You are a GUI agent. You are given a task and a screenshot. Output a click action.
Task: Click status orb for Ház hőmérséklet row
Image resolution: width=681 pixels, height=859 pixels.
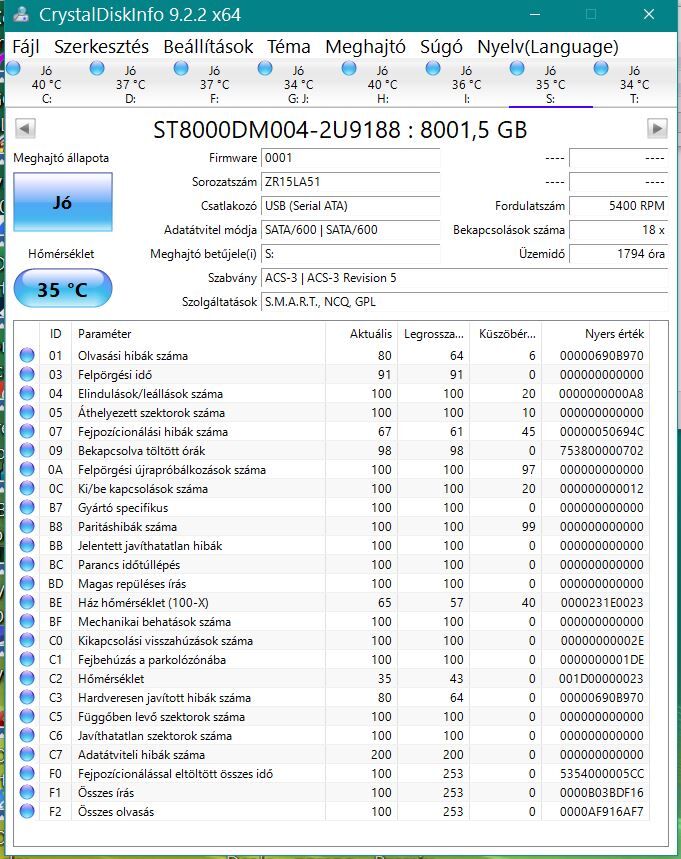(27, 602)
